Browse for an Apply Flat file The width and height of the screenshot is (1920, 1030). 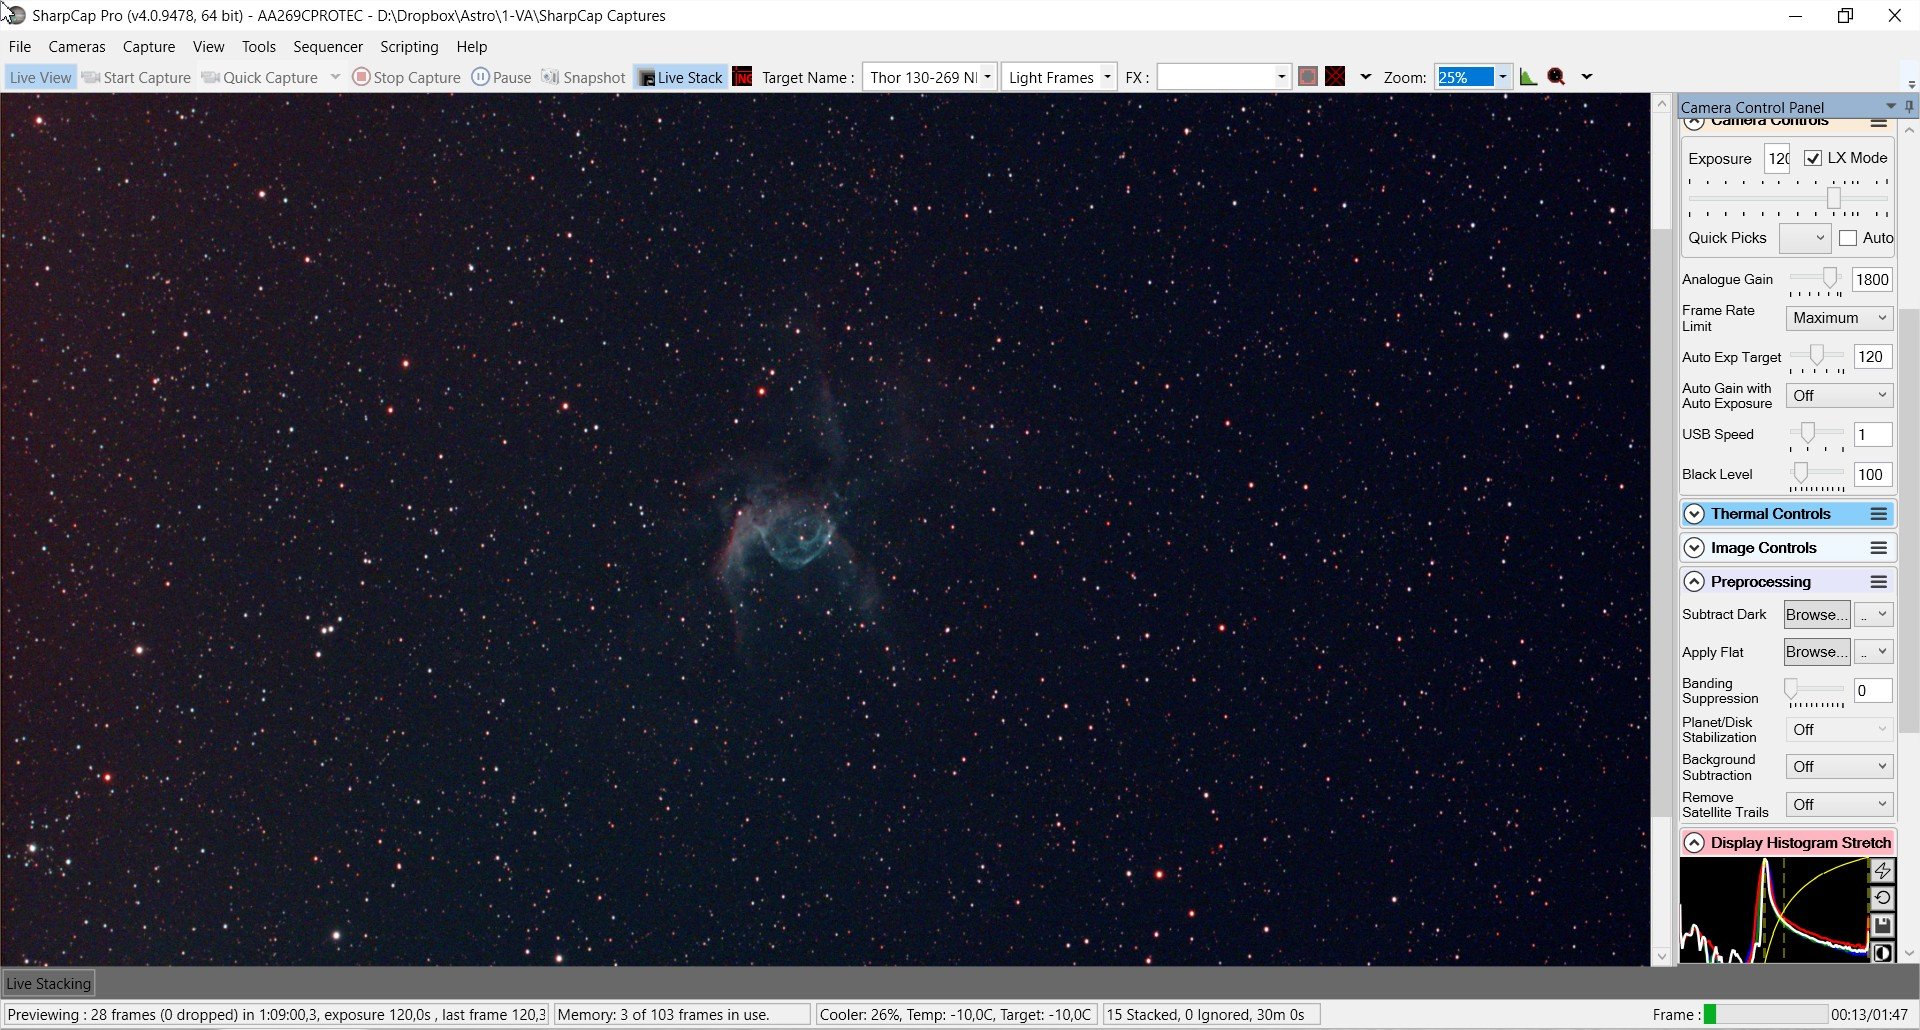[x=1817, y=652]
